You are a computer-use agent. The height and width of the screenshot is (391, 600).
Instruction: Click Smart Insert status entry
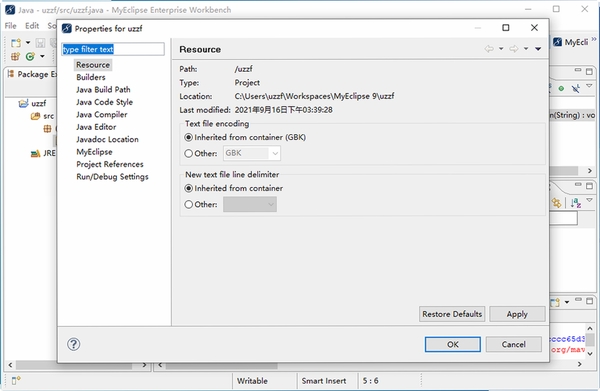324,381
